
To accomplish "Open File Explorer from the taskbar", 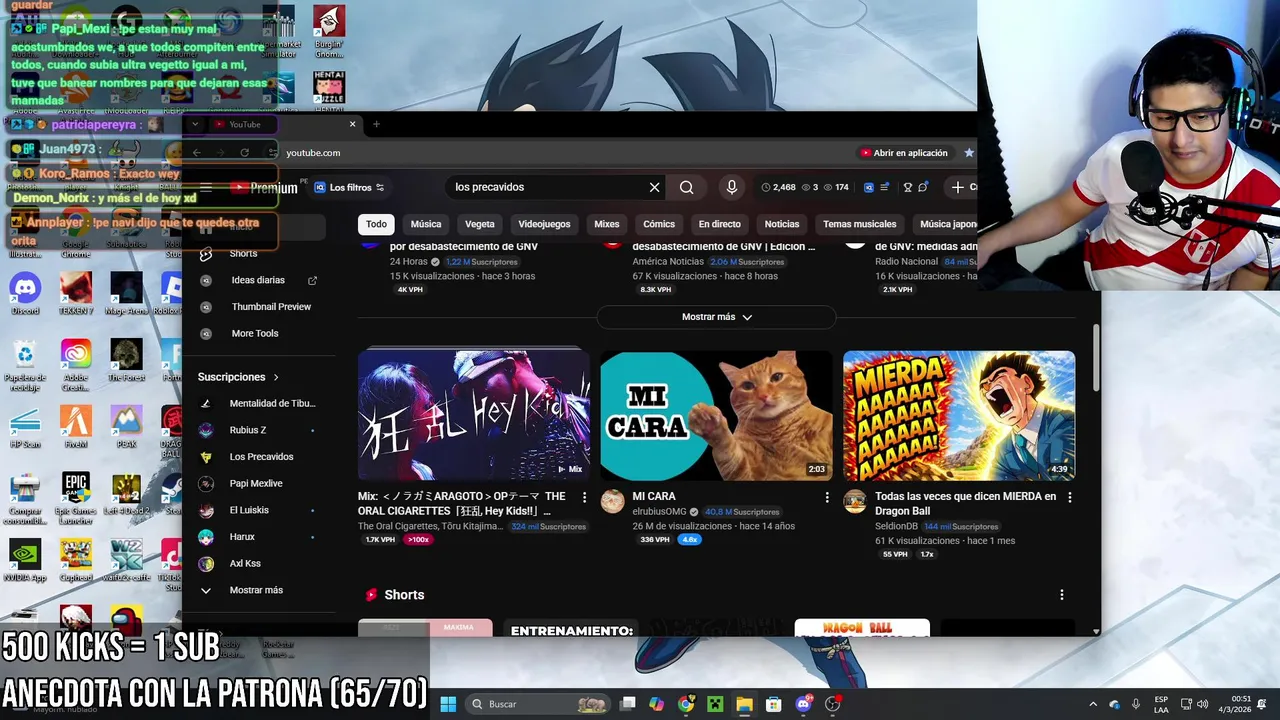I will (744, 704).
